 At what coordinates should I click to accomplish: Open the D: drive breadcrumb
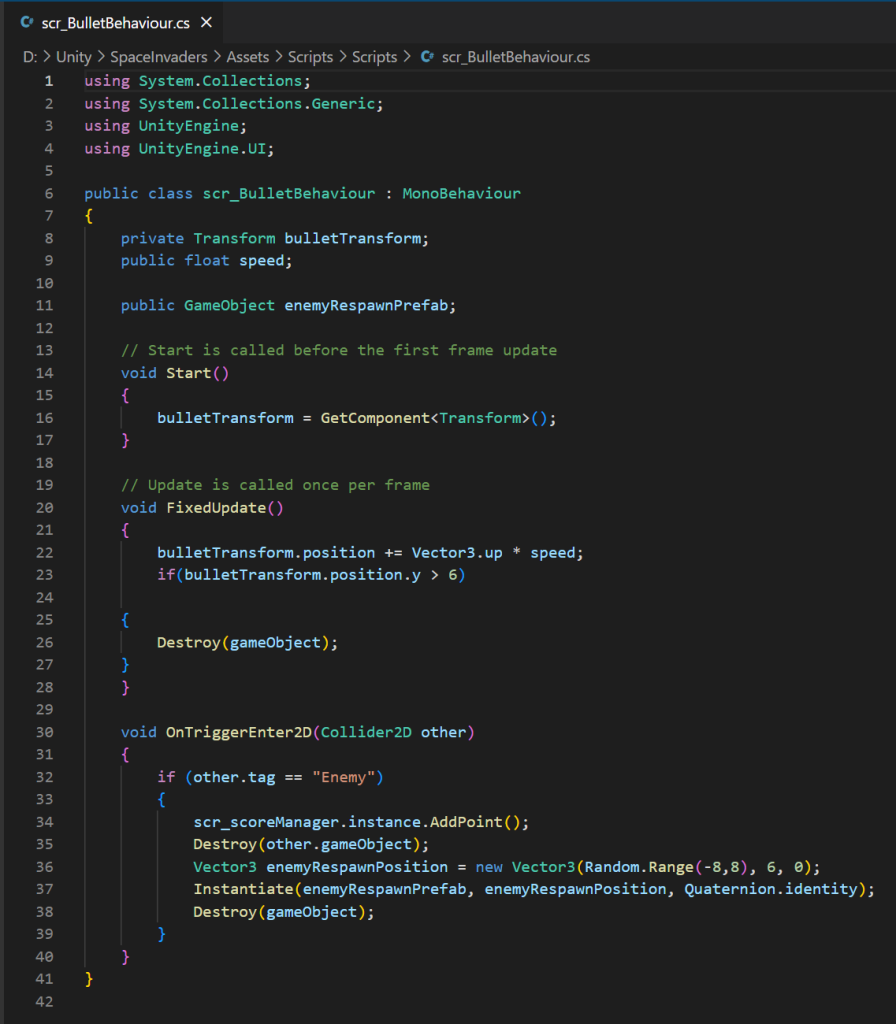(30, 57)
